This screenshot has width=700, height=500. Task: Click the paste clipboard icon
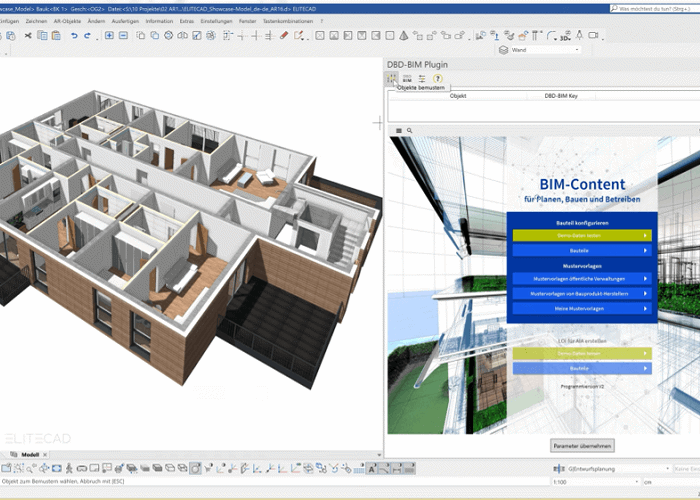click(x=56, y=35)
